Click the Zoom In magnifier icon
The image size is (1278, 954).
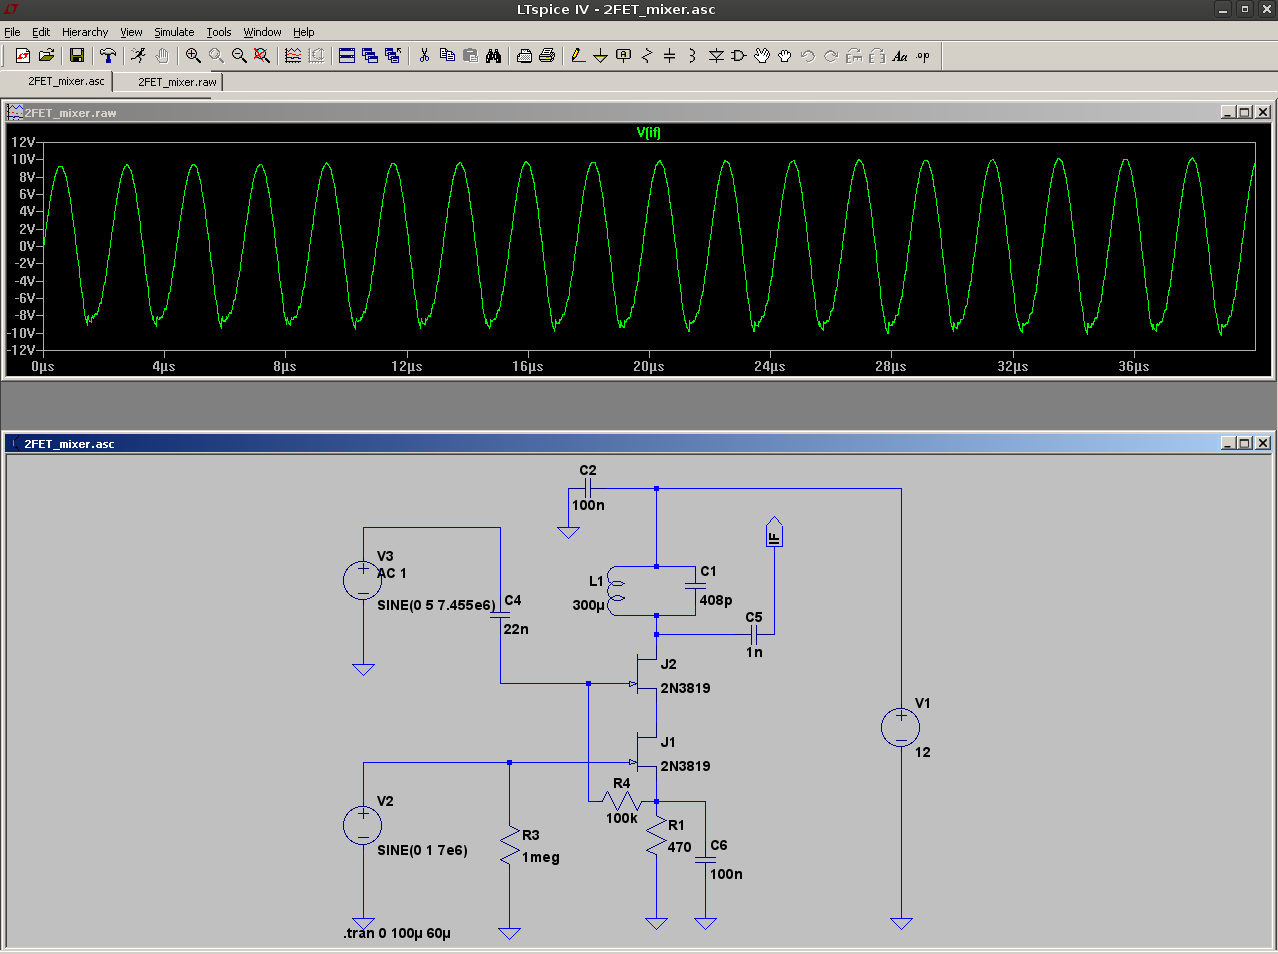tap(193, 56)
